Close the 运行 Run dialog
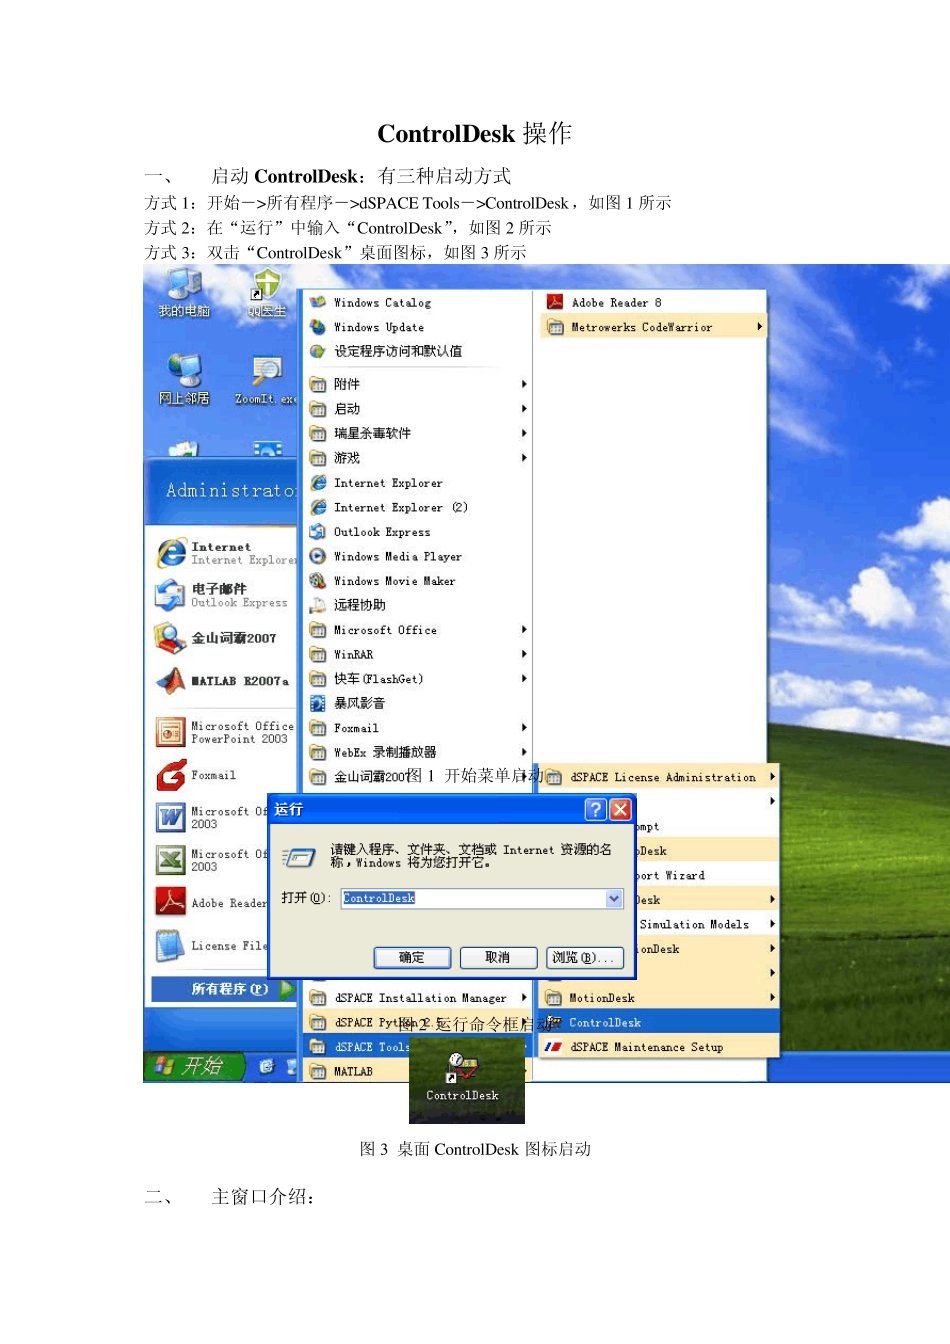Viewport: 950px width, 1344px height. [621, 809]
